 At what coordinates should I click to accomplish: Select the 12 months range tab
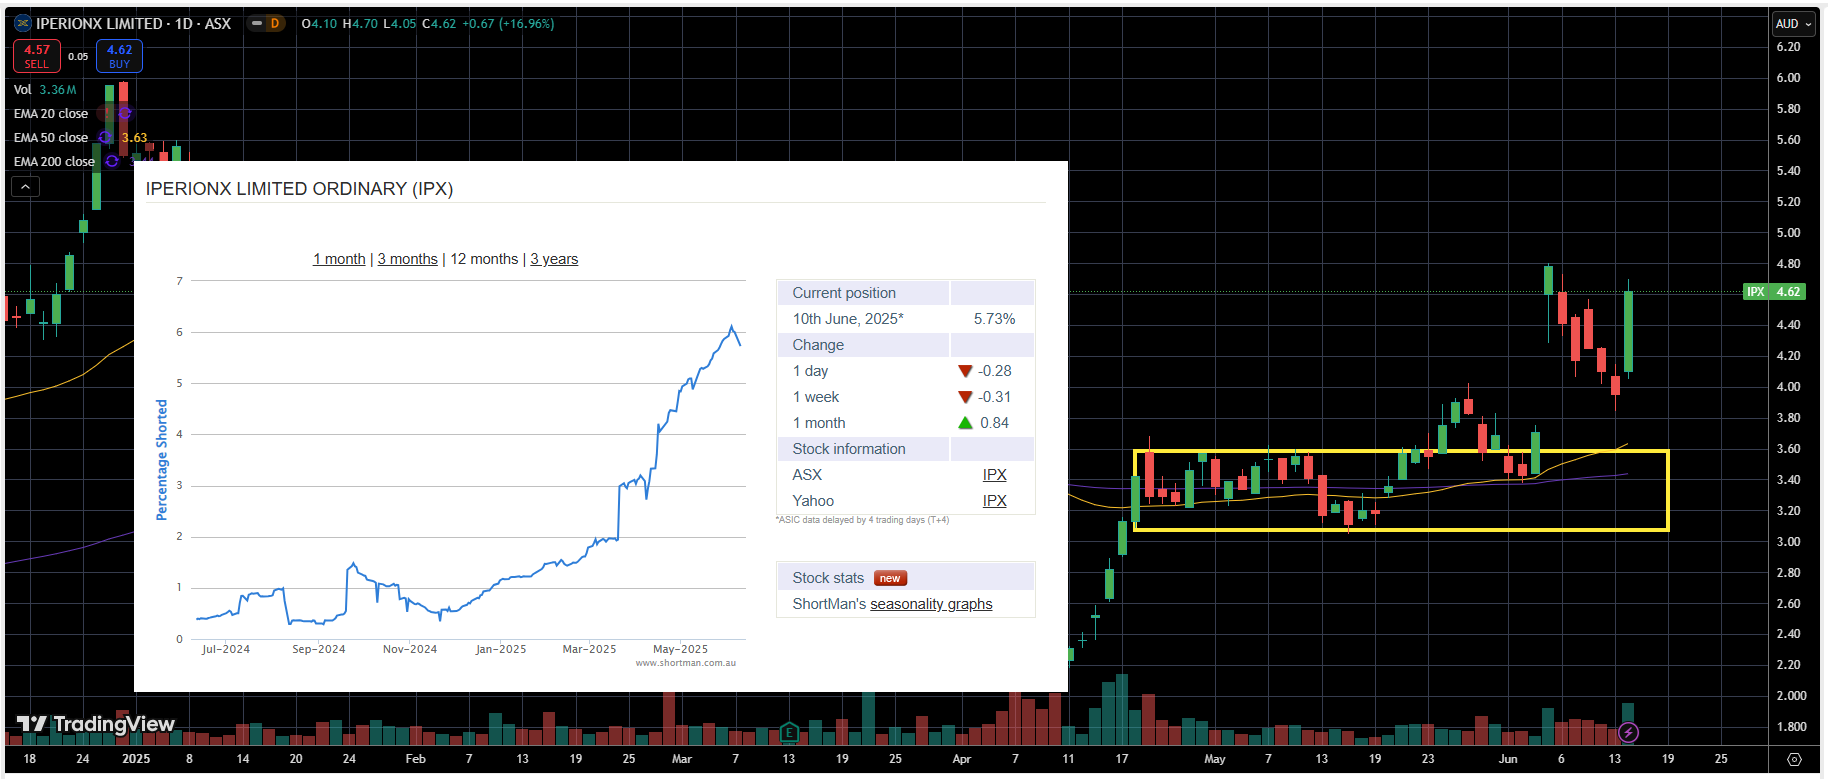pos(484,259)
